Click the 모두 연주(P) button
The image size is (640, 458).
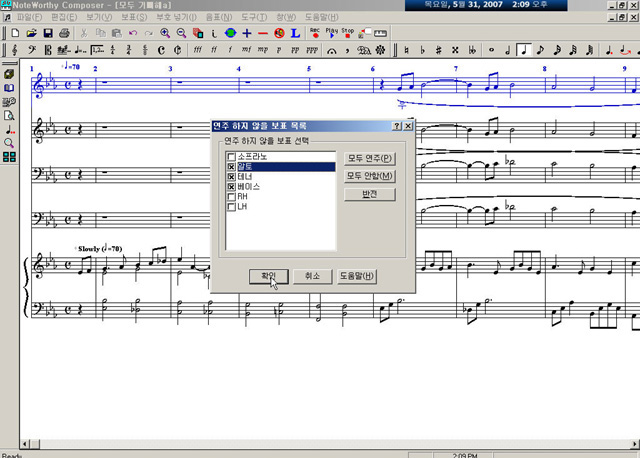(370, 158)
